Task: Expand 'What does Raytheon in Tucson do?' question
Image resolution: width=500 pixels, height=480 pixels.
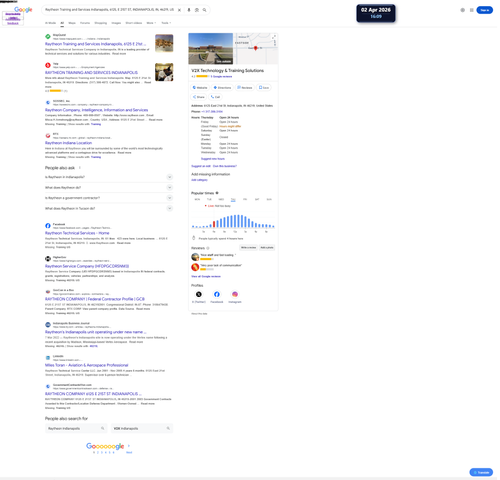Action: click(x=109, y=208)
